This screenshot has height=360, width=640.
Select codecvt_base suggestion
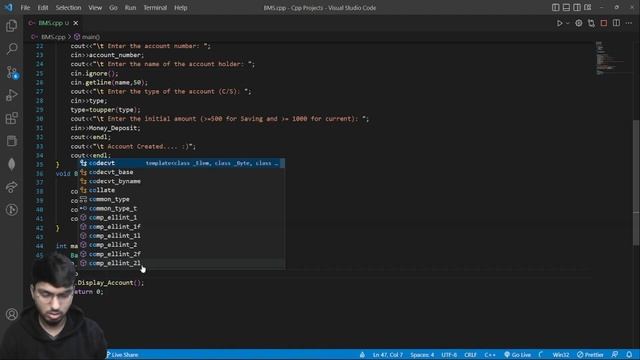pos(182,172)
